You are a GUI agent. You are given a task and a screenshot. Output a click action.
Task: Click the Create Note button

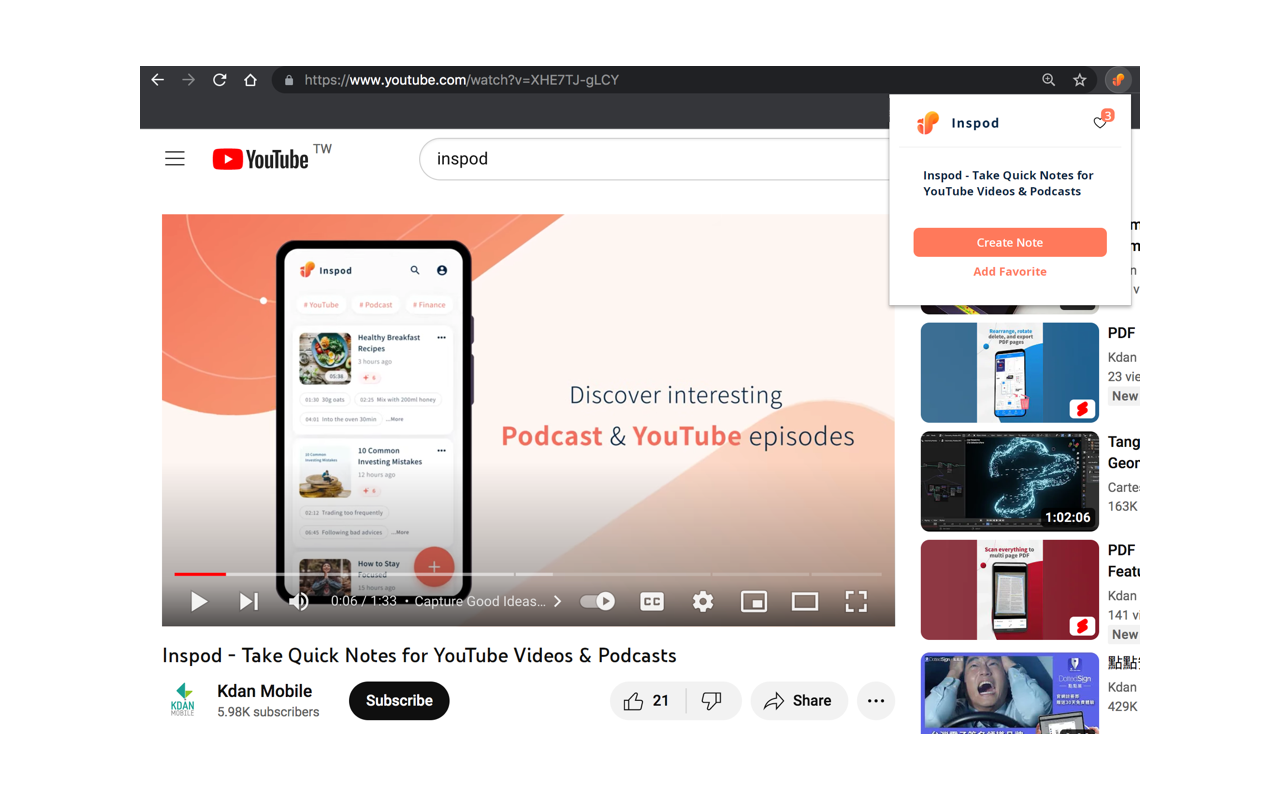point(1009,242)
